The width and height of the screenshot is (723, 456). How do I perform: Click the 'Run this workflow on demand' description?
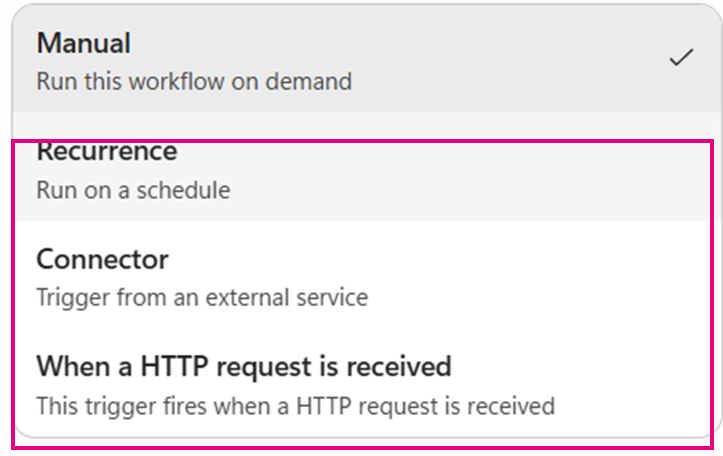pyautogui.click(x=194, y=82)
